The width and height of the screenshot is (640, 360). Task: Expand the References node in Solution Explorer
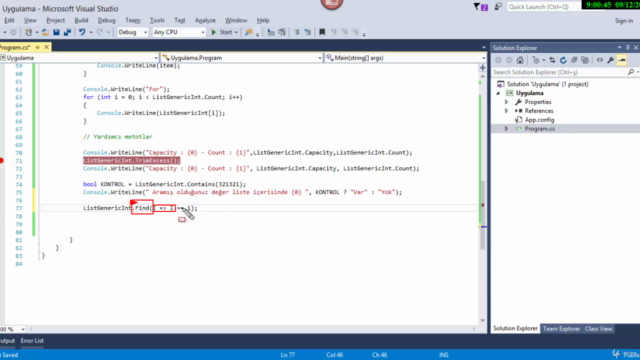click(x=507, y=111)
